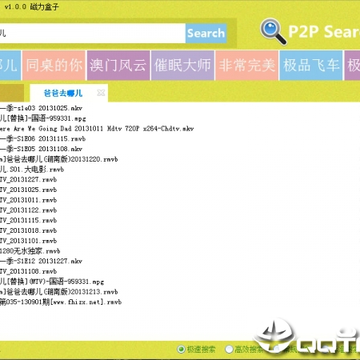360x360 pixels.
Task: Open result S01.大电影.rmvb
Action: point(32,170)
